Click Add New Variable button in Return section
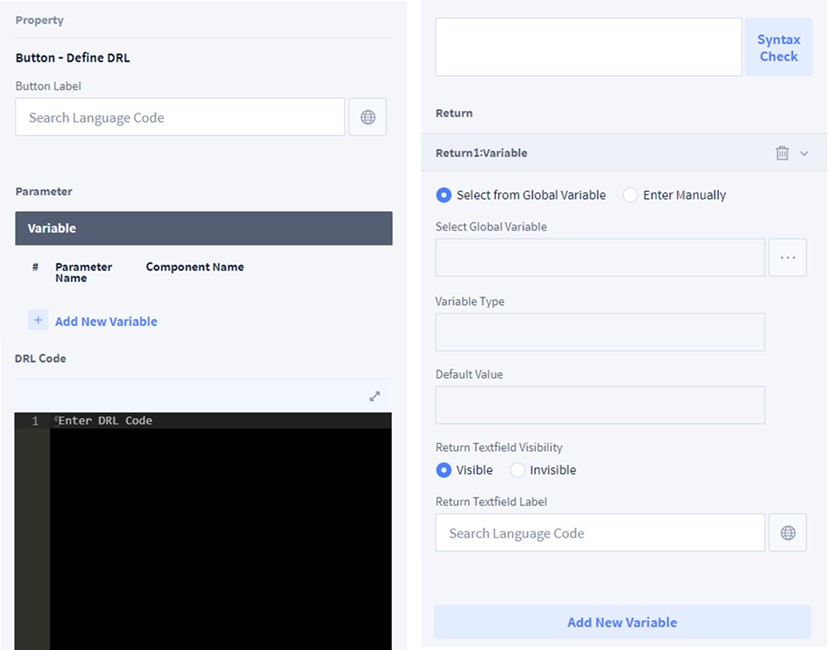Image resolution: width=828 pixels, height=650 pixels. tap(622, 622)
